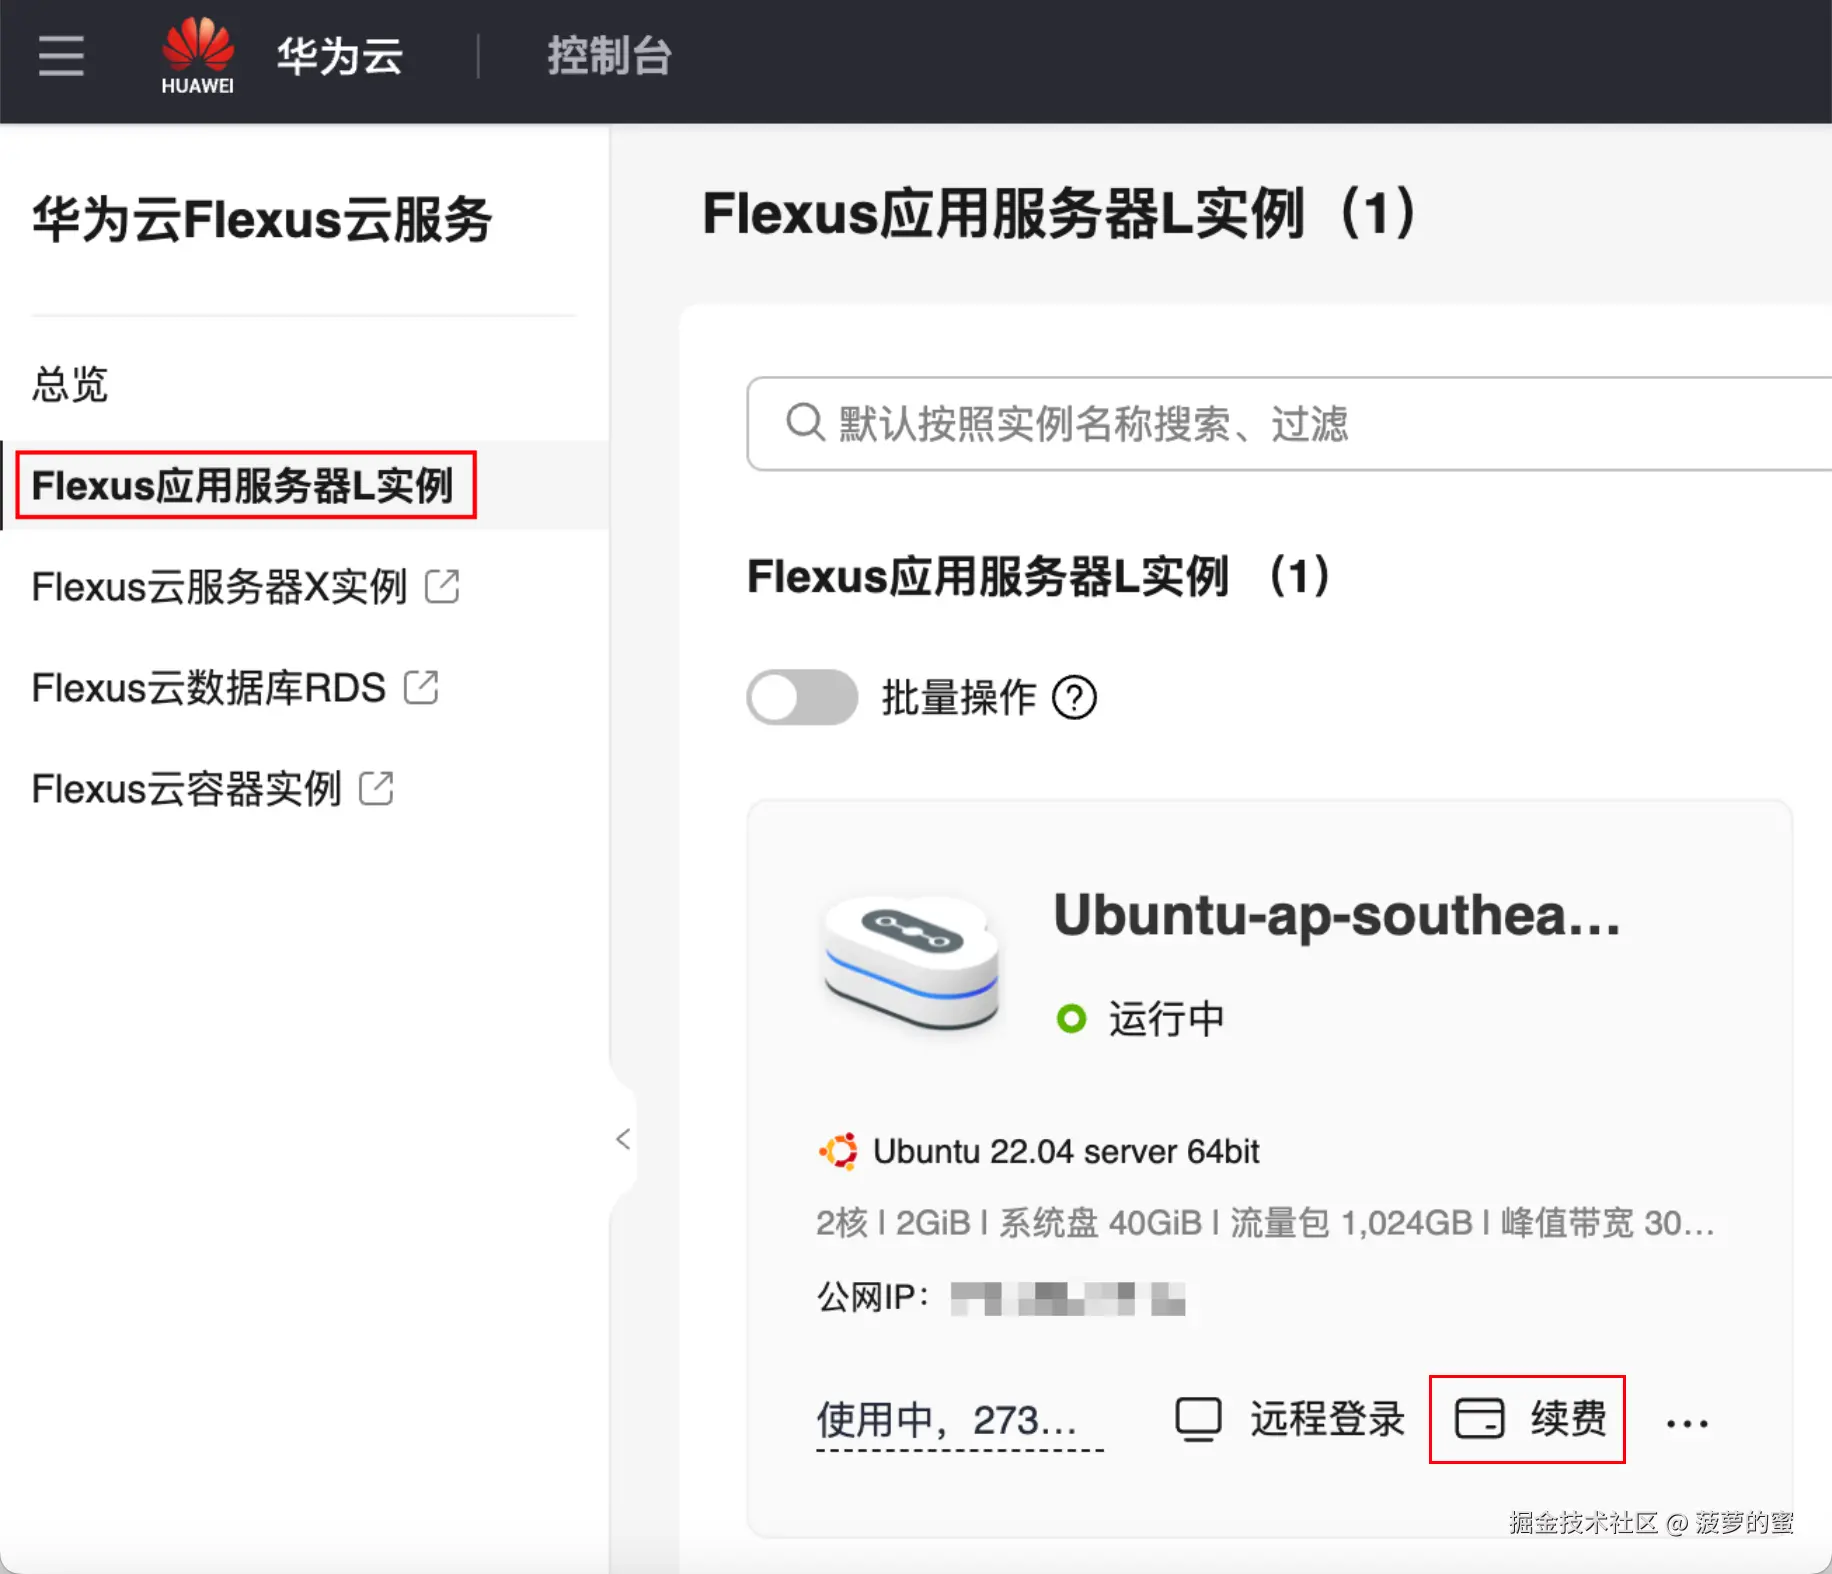Screen dimensions: 1832x1574
Task: Open the Ubuntu-ap-southea... instance name
Action: (1337, 915)
